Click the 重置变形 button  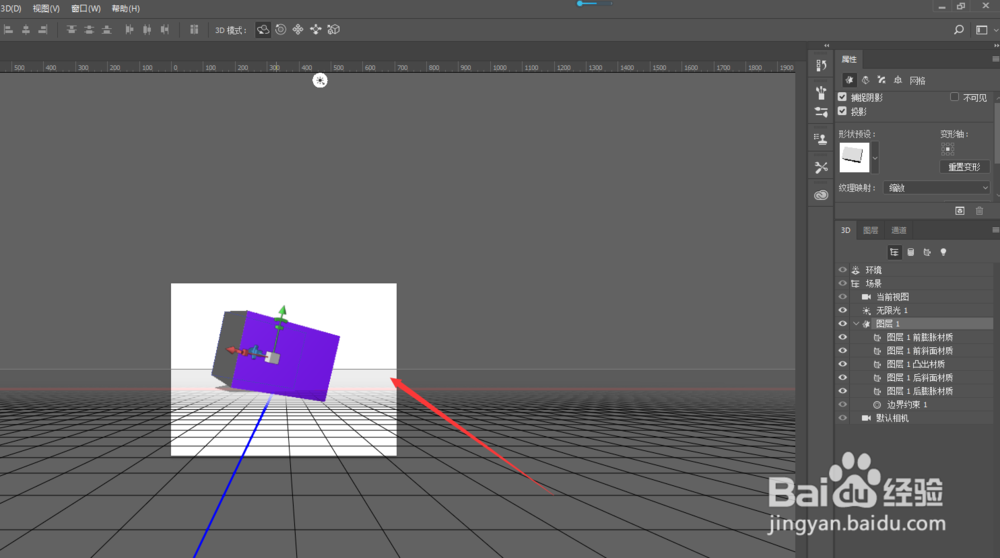pyautogui.click(x=964, y=167)
